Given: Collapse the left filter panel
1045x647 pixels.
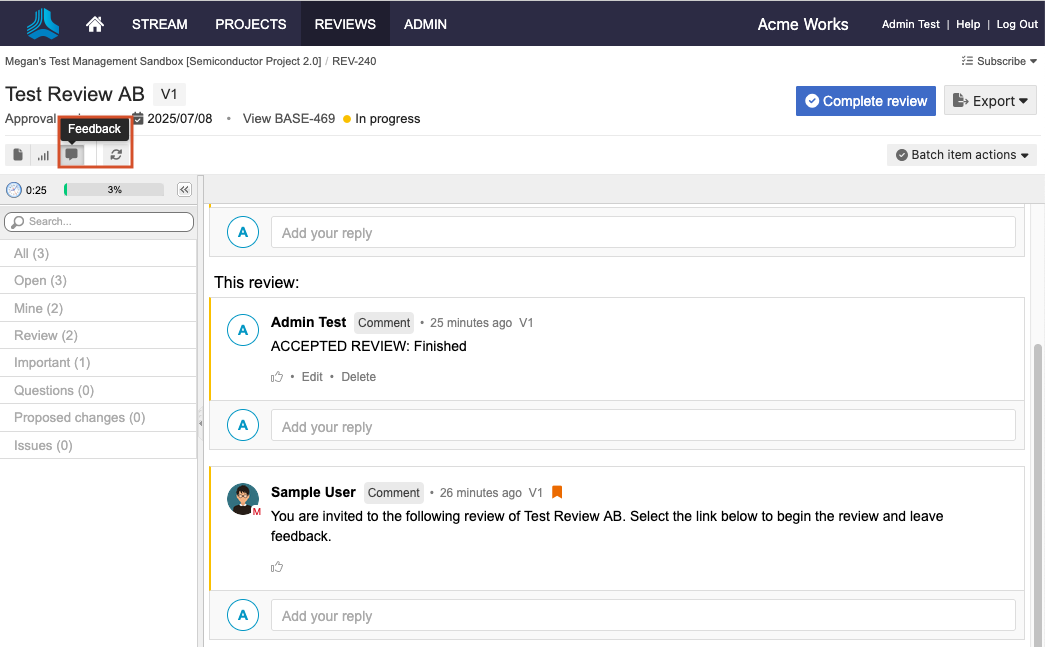Looking at the screenshot, I should pyautogui.click(x=184, y=190).
